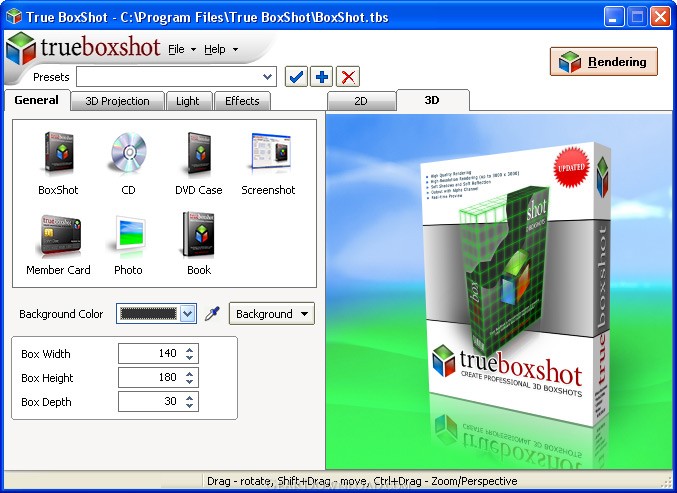Apply preset with the blue checkmark icon

coord(296,77)
